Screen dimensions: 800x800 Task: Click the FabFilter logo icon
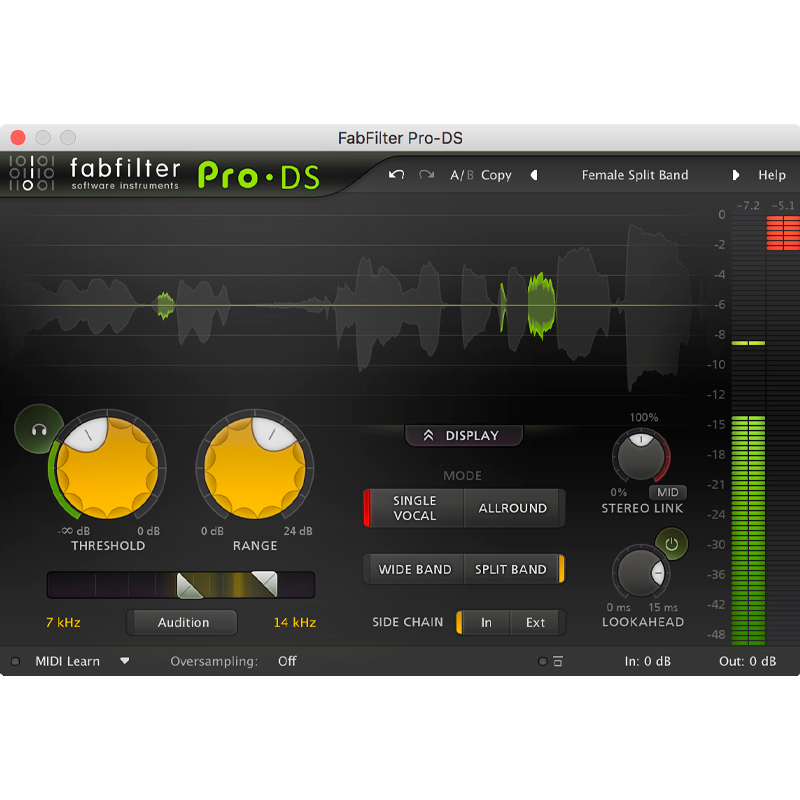point(31,174)
